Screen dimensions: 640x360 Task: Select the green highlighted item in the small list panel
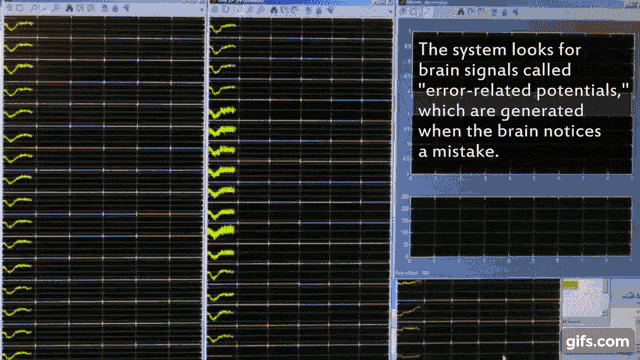(570, 284)
